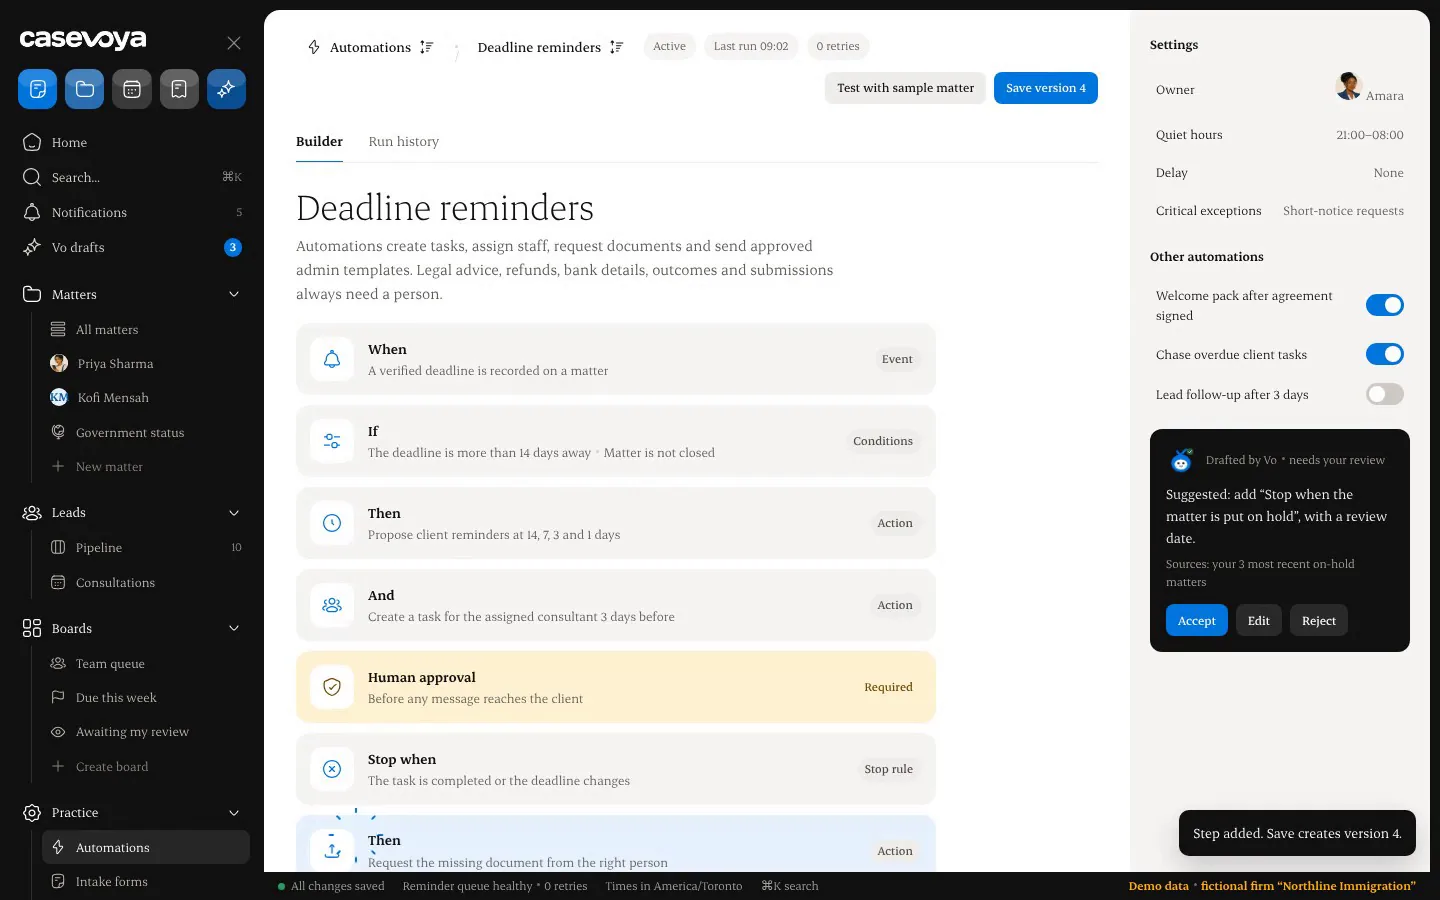Switch to the Builder tab
This screenshot has height=900, width=1440.
tap(319, 142)
